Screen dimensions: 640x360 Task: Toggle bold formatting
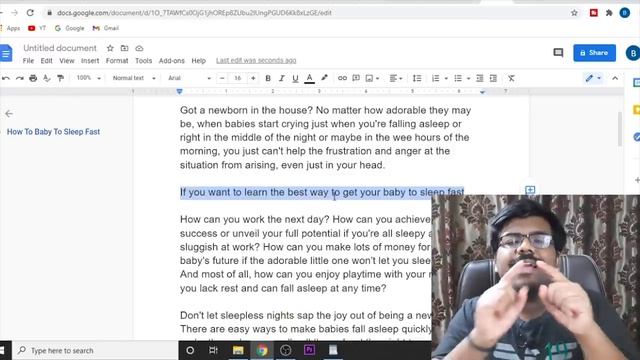click(x=268, y=78)
